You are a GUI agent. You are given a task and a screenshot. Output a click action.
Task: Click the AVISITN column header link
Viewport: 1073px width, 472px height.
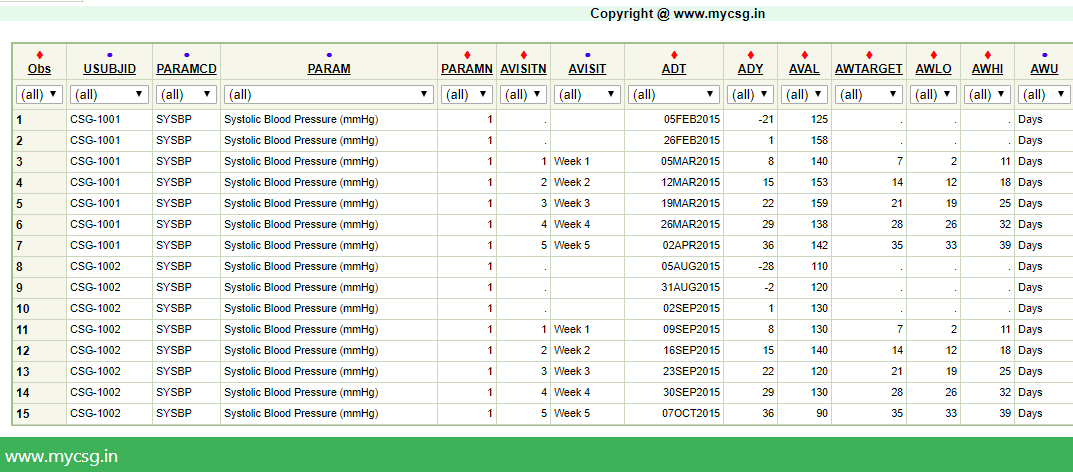point(523,69)
